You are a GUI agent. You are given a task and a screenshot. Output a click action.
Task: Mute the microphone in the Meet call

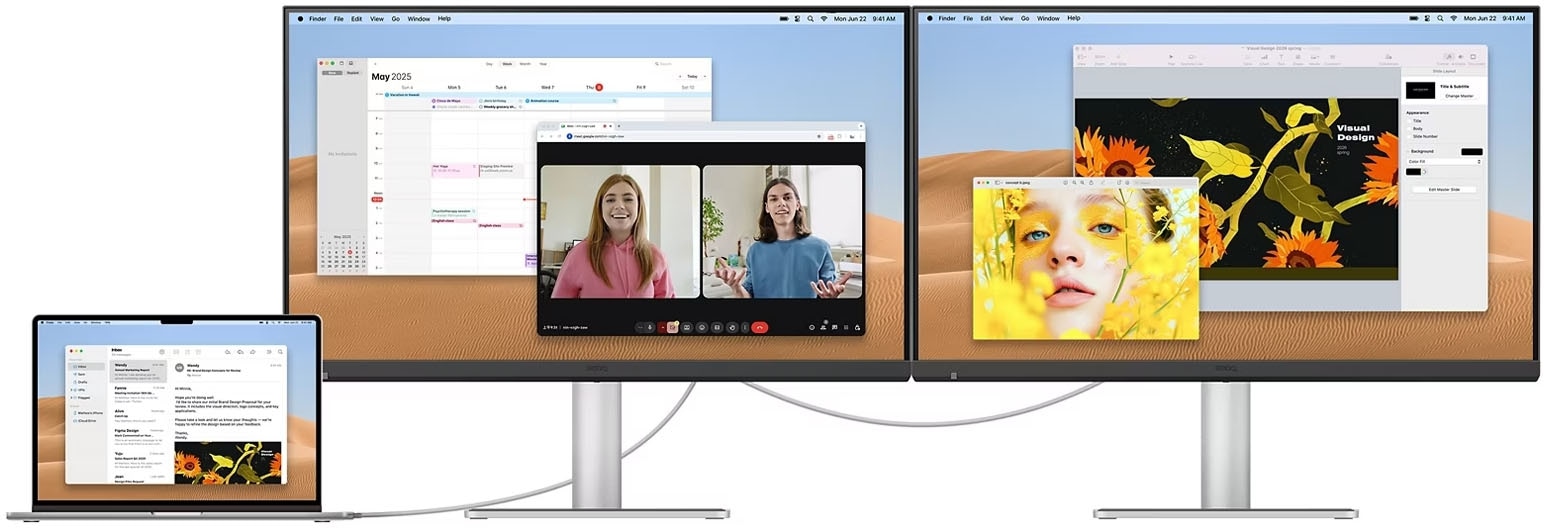(650, 327)
